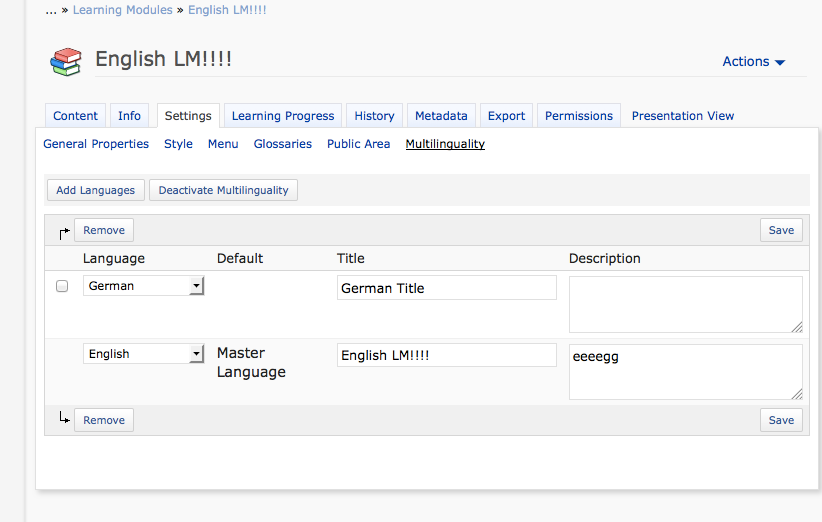Image resolution: width=822 pixels, height=522 pixels.
Task: Open General Properties settings section
Action: pyautogui.click(x=96, y=144)
